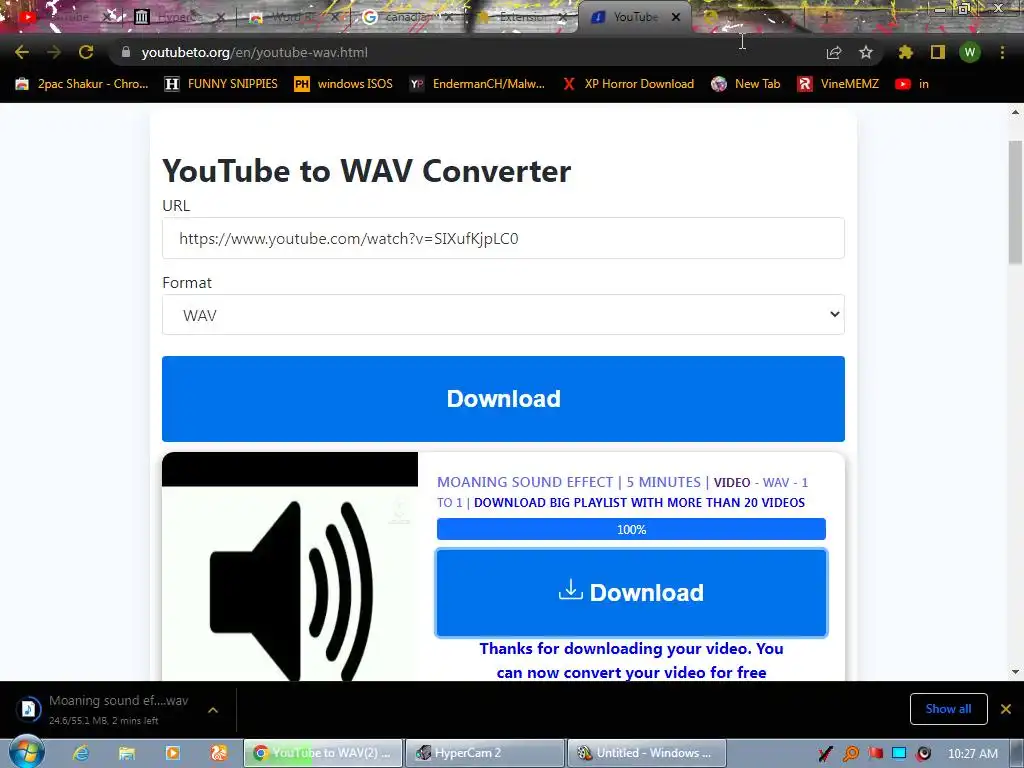The image size is (1024, 768).
Task: Open a new tab with plus button
Action: tap(826, 17)
